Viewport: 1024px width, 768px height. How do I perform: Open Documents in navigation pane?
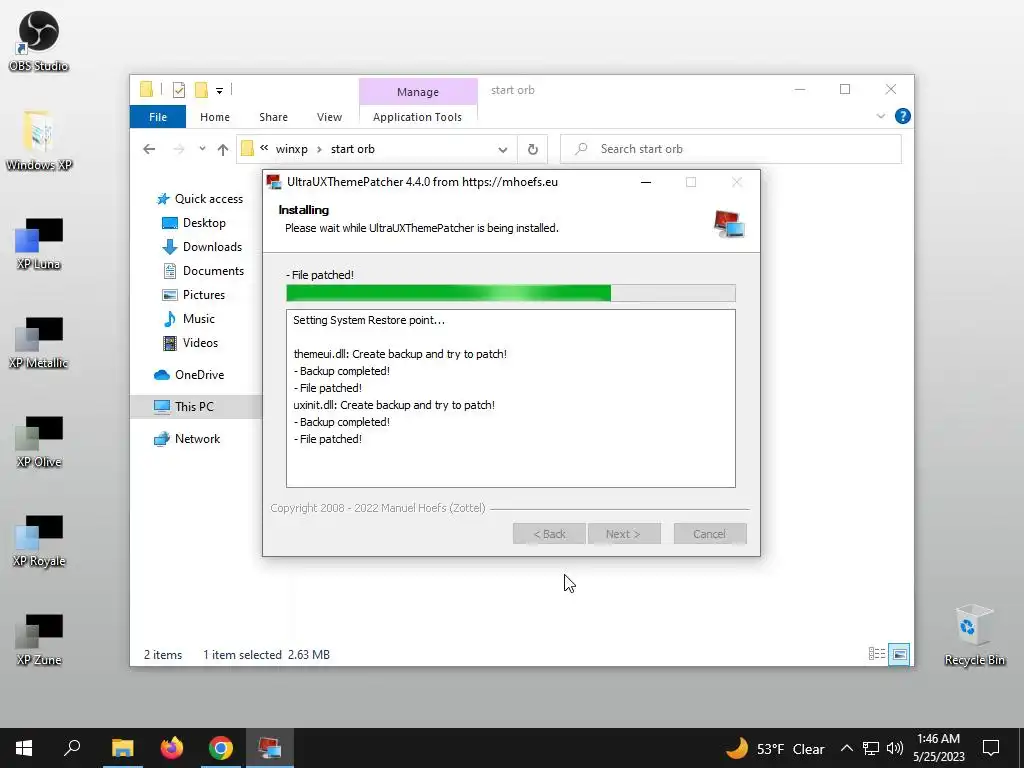click(202, 270)
